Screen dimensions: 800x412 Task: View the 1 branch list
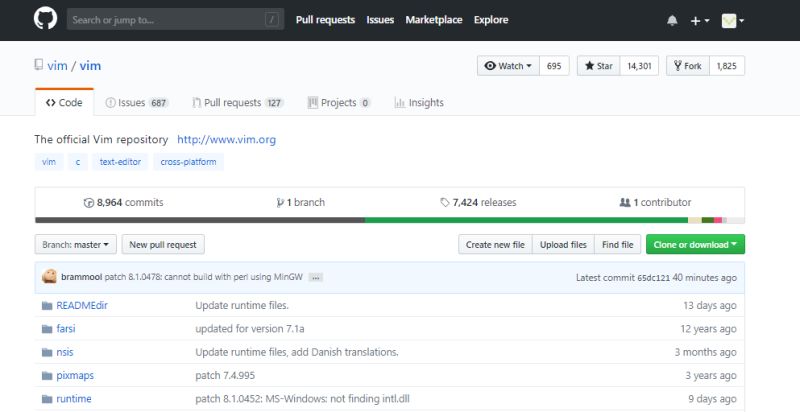301,202
